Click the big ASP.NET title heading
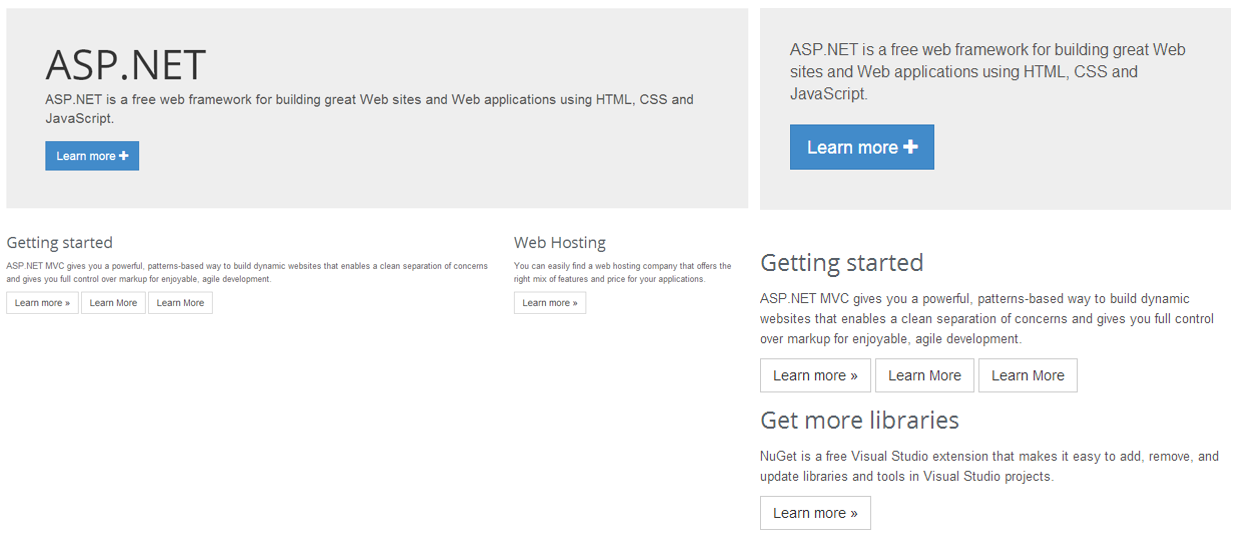The width and height of the screenshot is (1240, 539). point(125,65)
